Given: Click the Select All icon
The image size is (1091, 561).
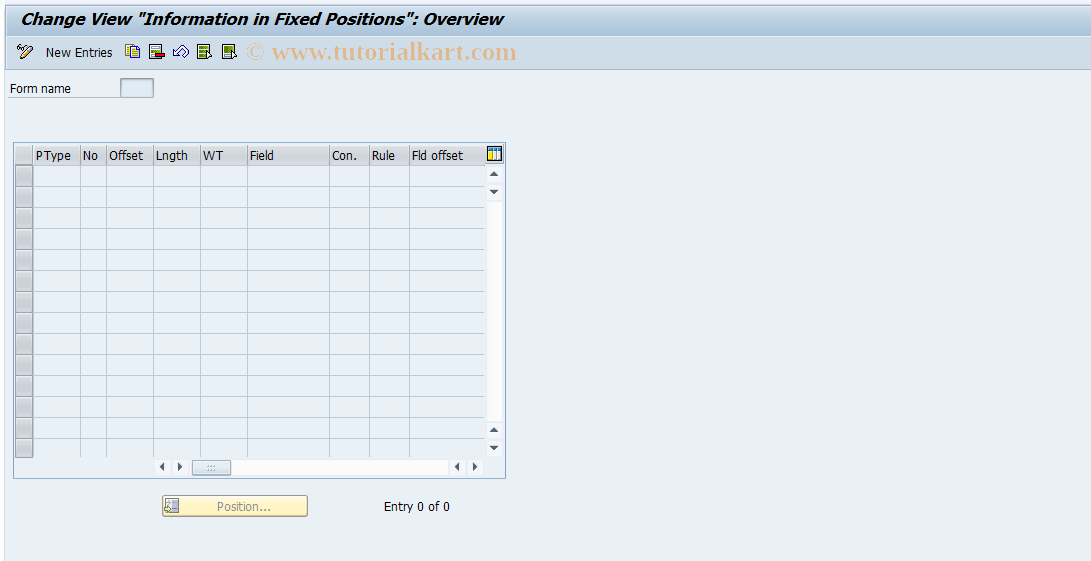Looking at the screenshot, I should [x=204, y=52].
